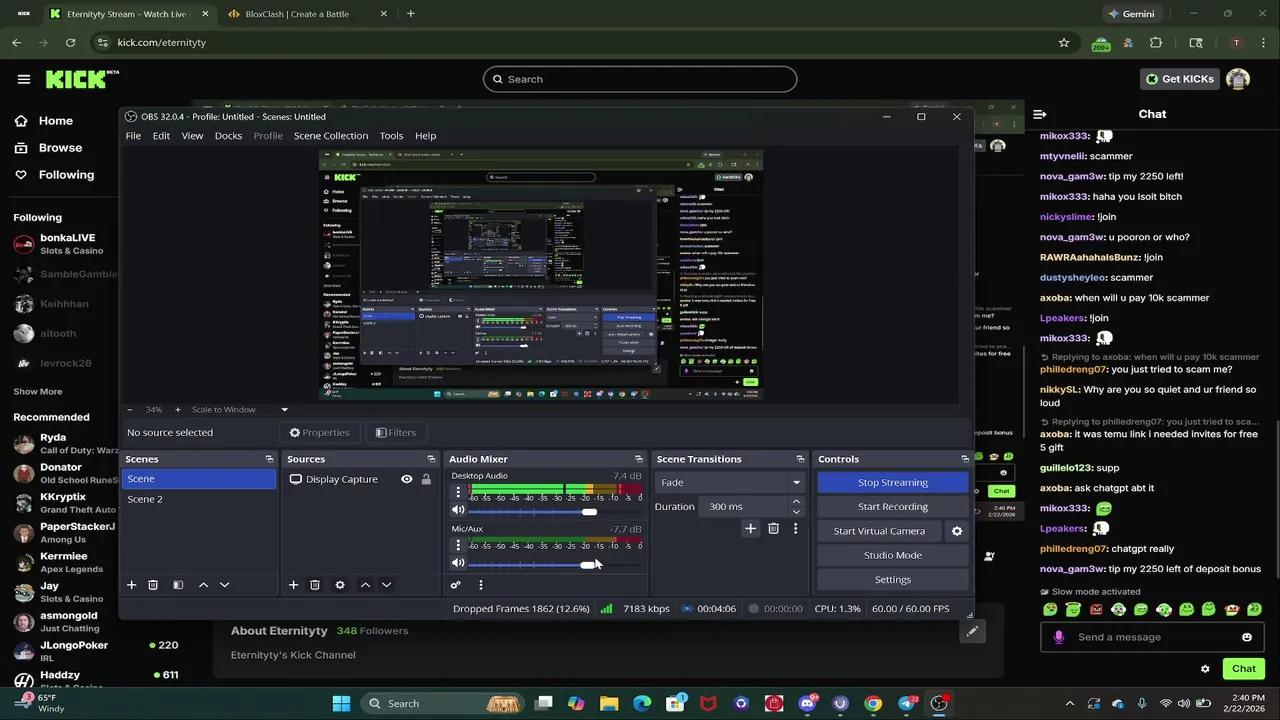Open Docks menu in OBS
1280x720 pixels.
click(228, 136)
